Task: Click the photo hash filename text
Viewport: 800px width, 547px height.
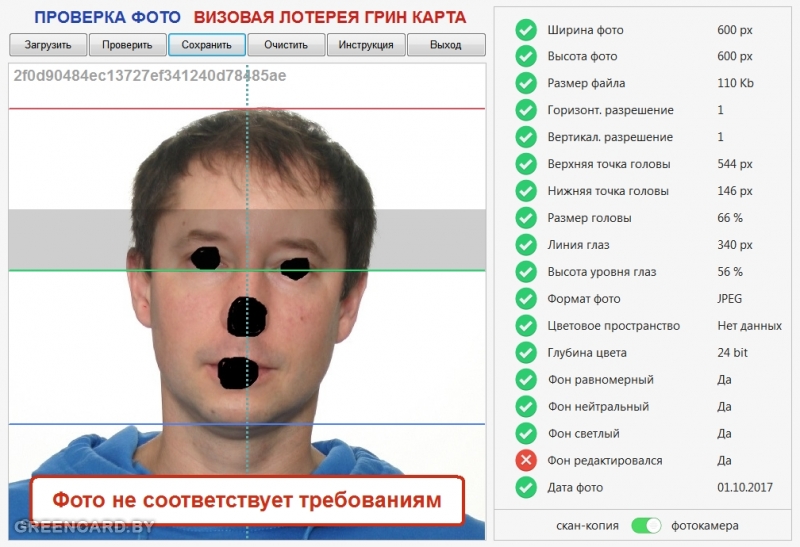Action: [x=150, y=76]
